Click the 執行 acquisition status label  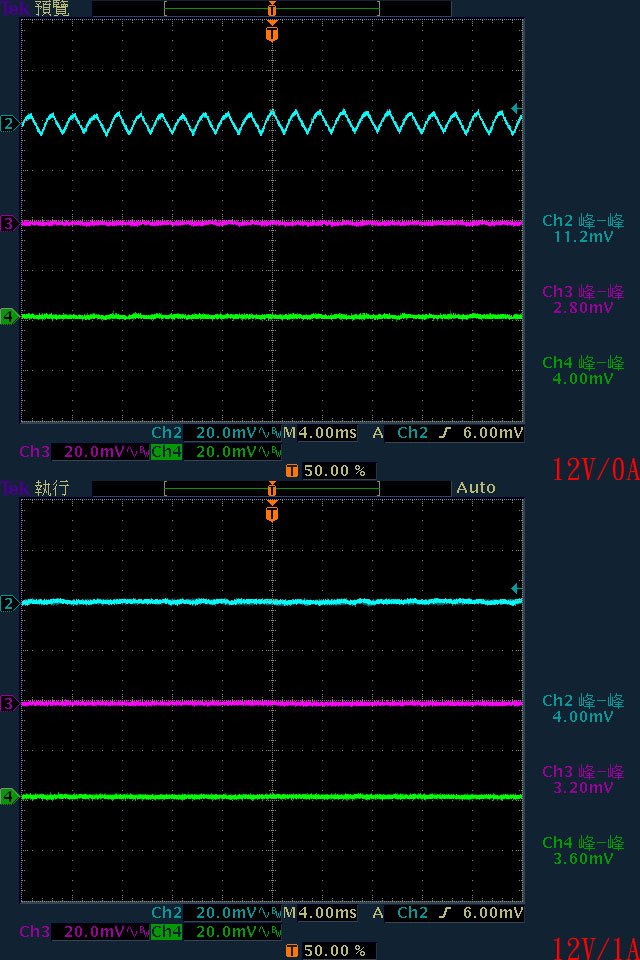coord(51,488)
